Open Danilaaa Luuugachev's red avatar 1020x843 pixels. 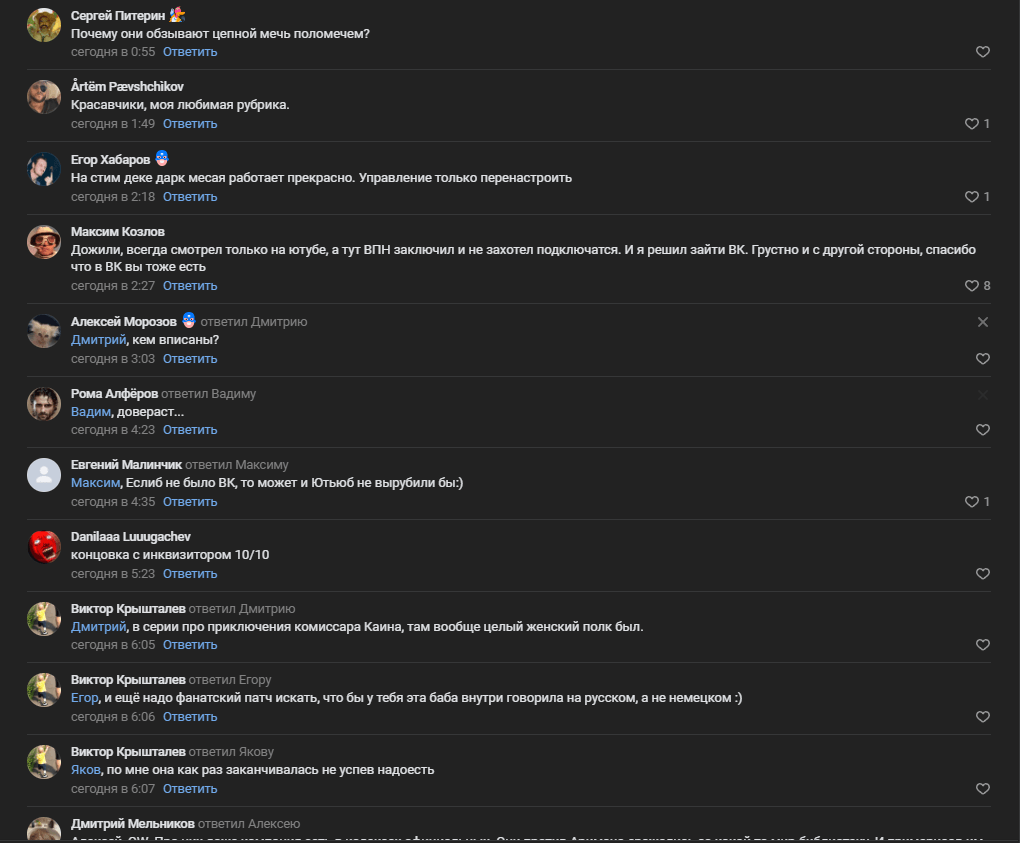coord(44,546)
